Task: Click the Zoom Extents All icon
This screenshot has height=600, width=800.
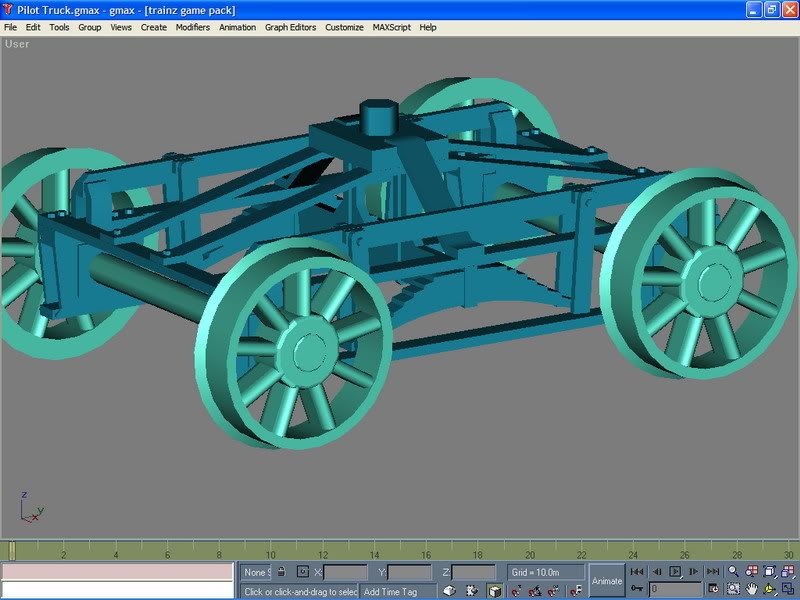Action: point(788,571)
